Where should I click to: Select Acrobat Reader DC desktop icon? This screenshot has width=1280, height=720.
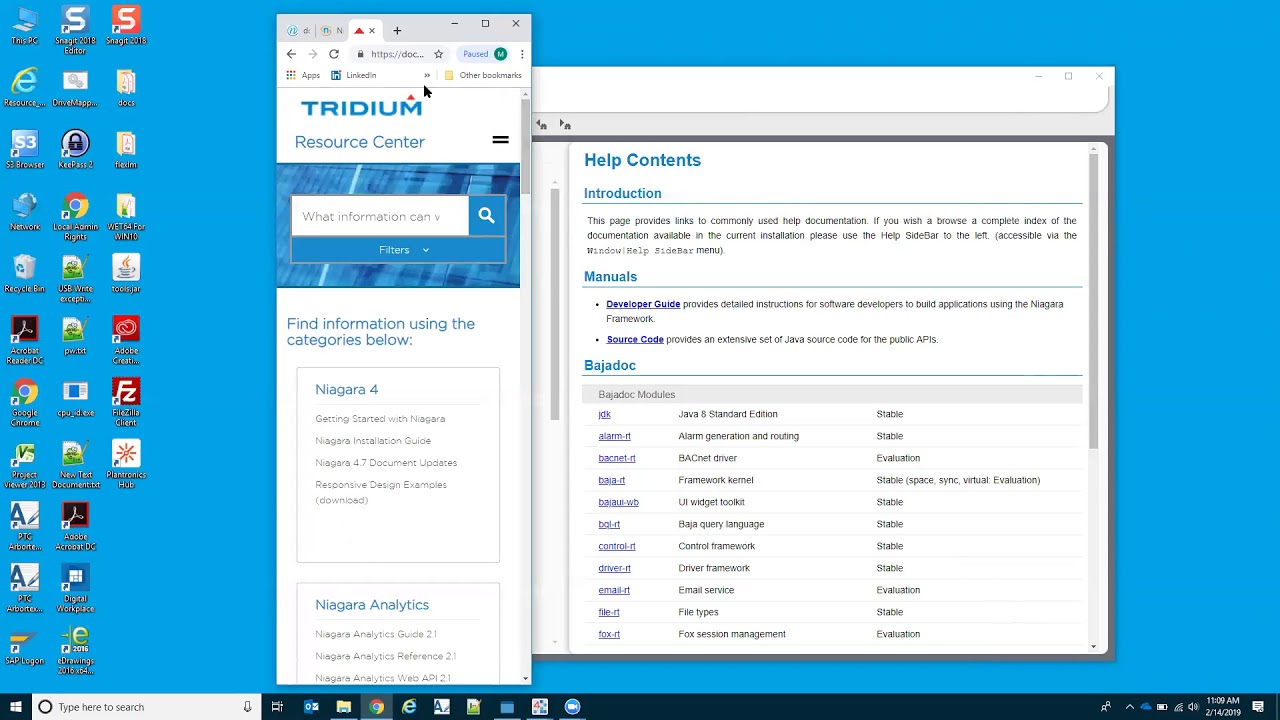coord(24,338)
